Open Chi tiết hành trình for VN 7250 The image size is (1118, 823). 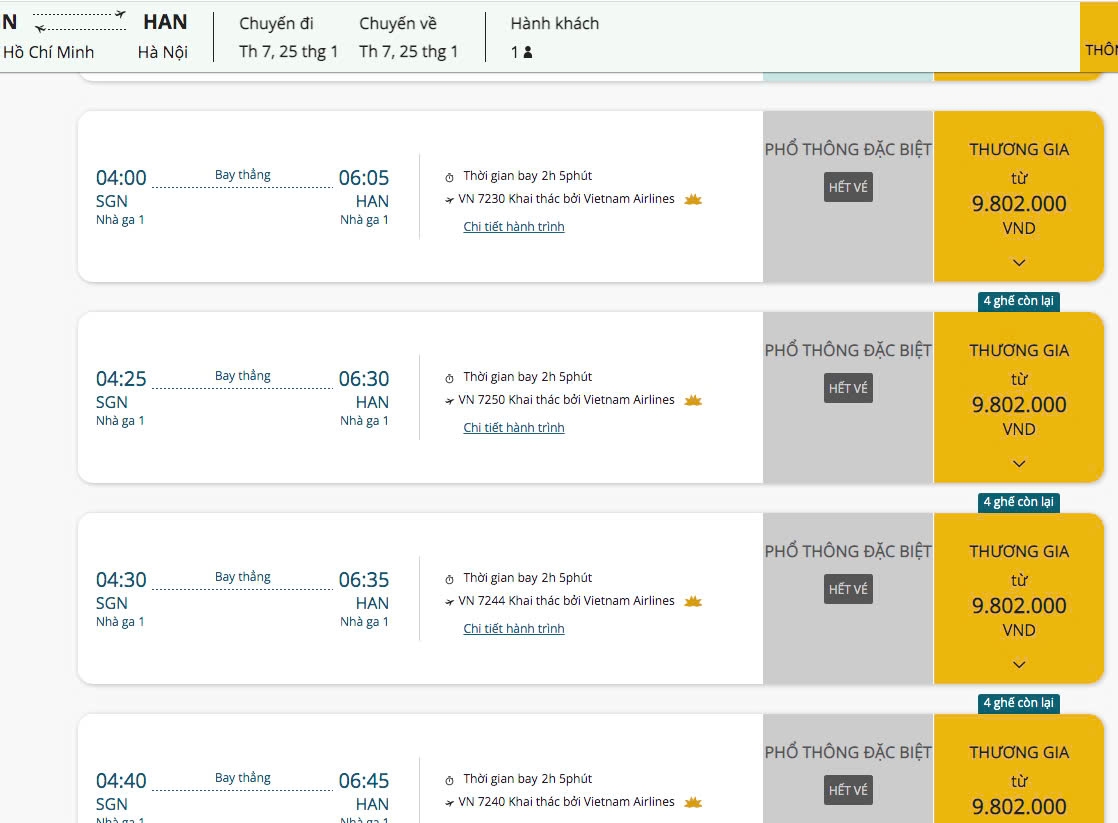coord(514,428)
